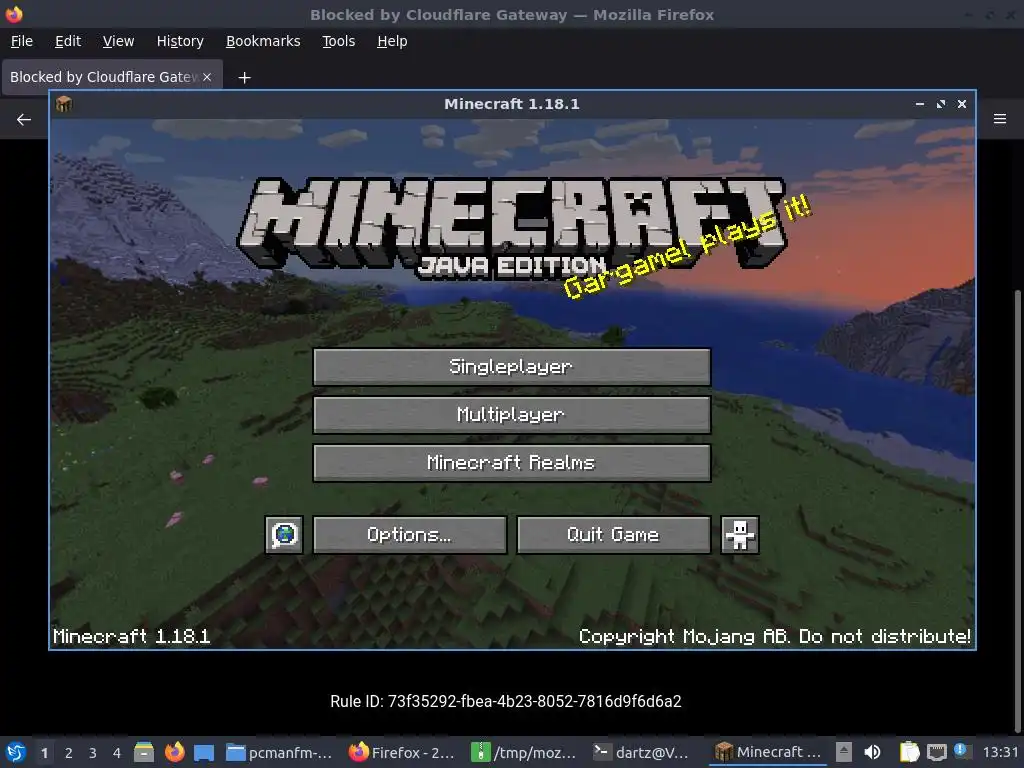The image size is (1024, 768).
Task: Launch Firefox from taskbar quicklaunch
Action: 174,752
